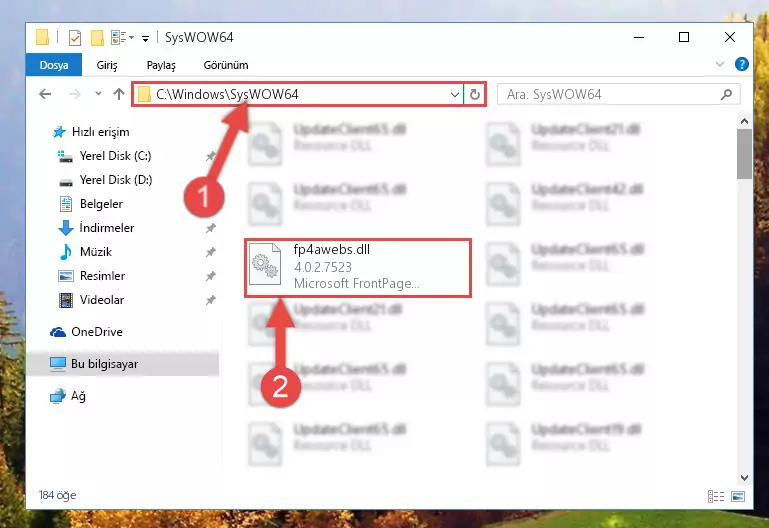
Task: Click the pin icon next to Müzik
Action: click(x=210, y=252)
